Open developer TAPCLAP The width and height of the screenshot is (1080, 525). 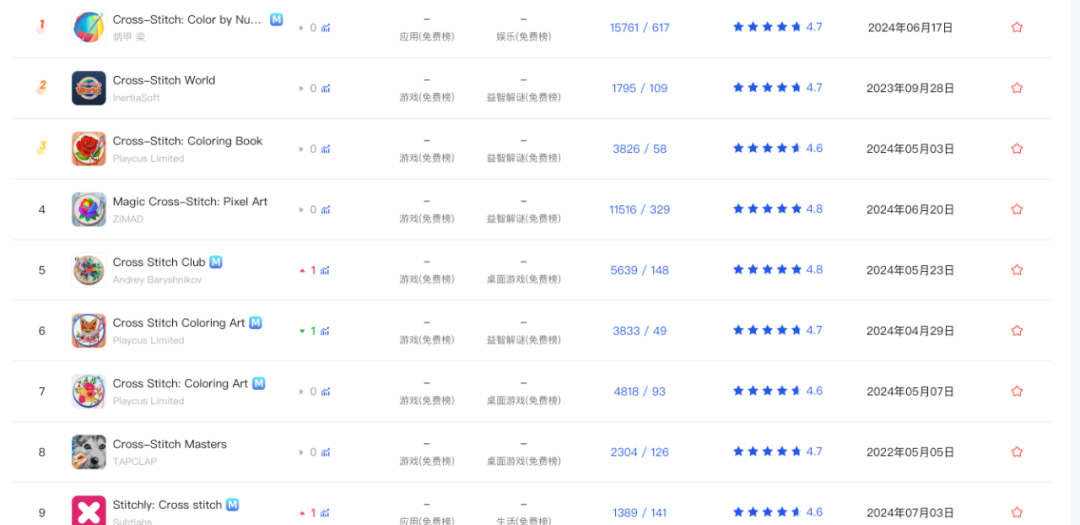pyautogui.click(x=135, y=462)
